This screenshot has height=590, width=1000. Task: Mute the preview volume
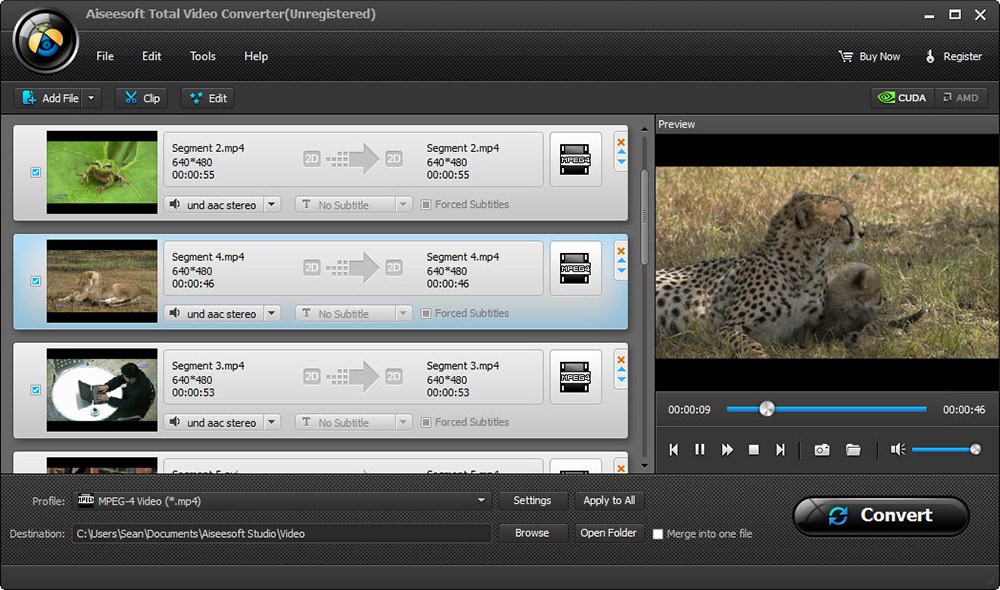[898, 450]
